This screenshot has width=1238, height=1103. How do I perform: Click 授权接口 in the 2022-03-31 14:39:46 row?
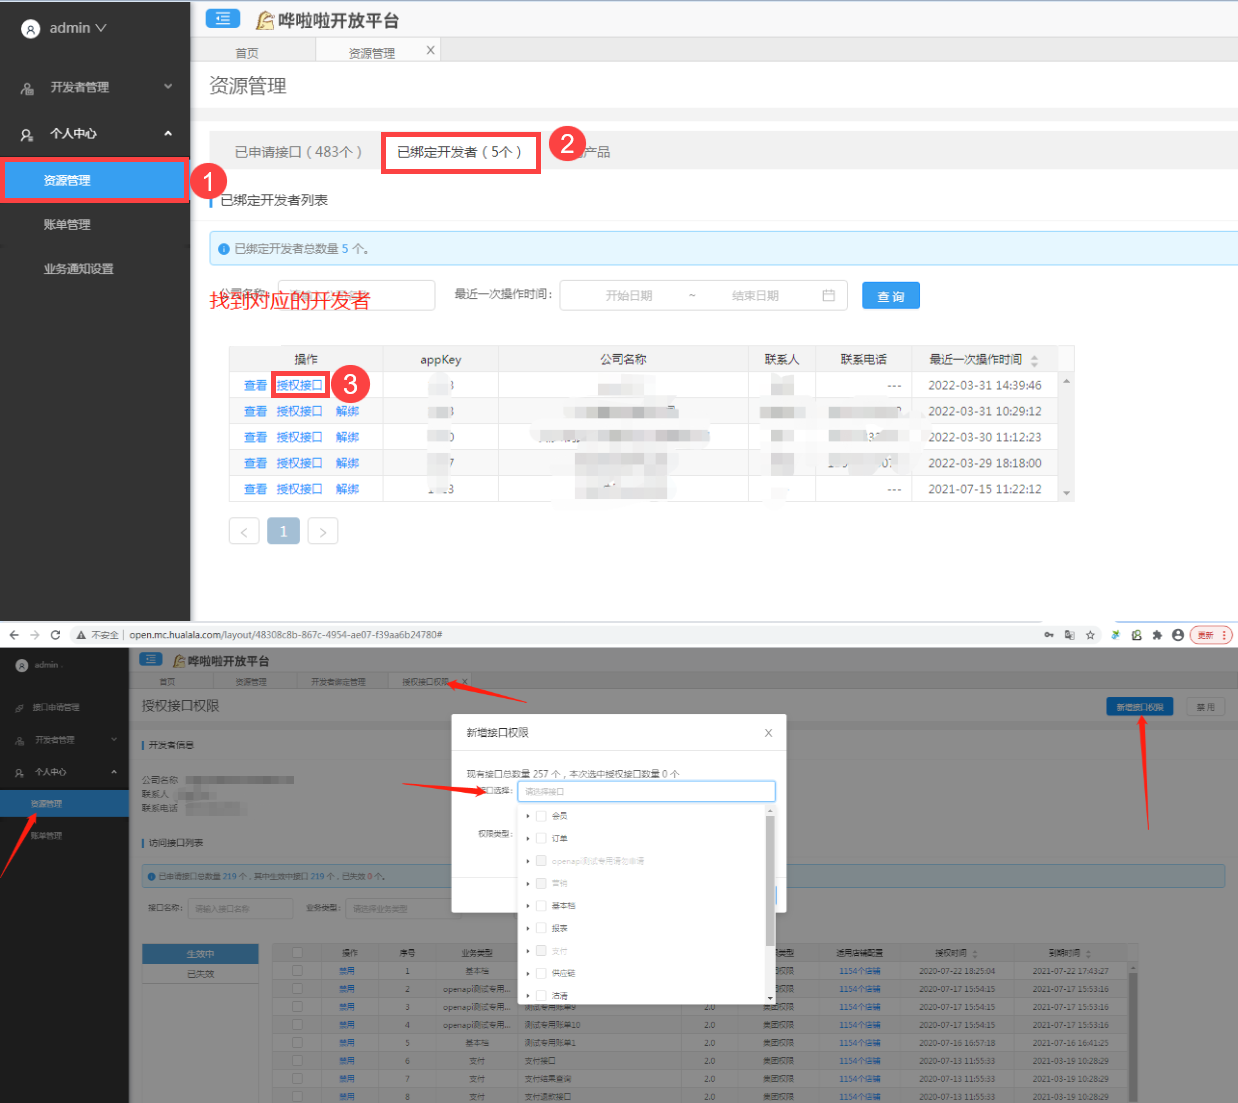pyautogui.click(x=300, y=385)
